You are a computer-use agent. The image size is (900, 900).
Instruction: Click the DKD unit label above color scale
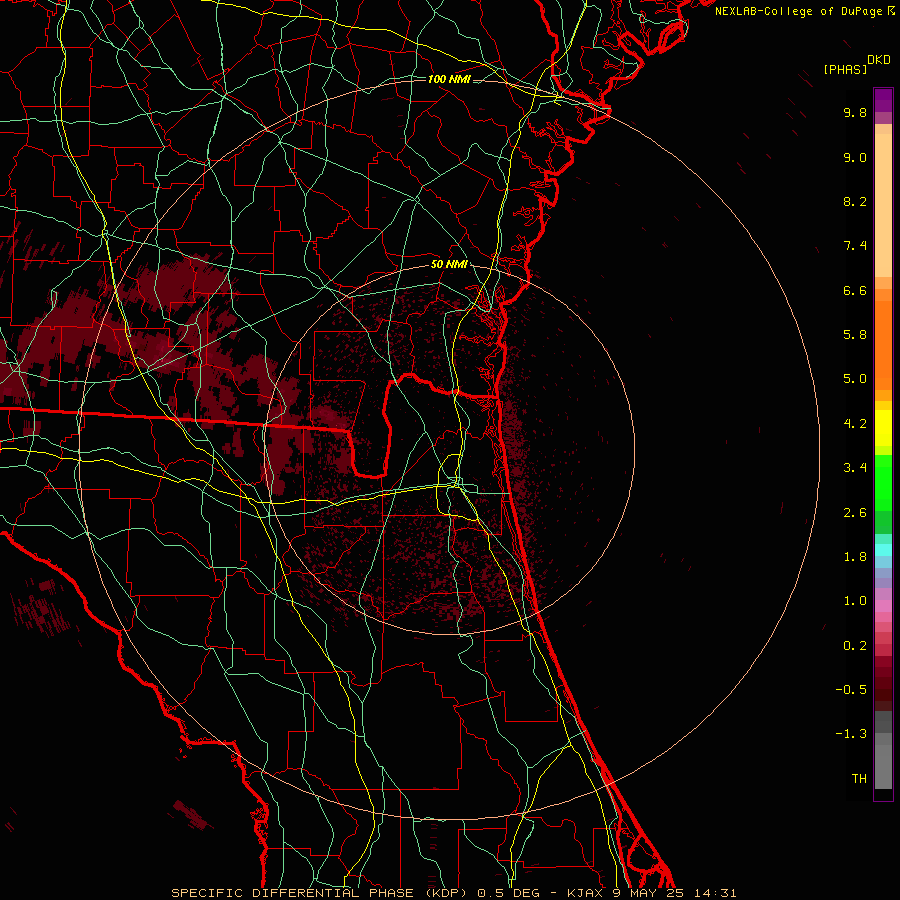(x=879, y=60)
